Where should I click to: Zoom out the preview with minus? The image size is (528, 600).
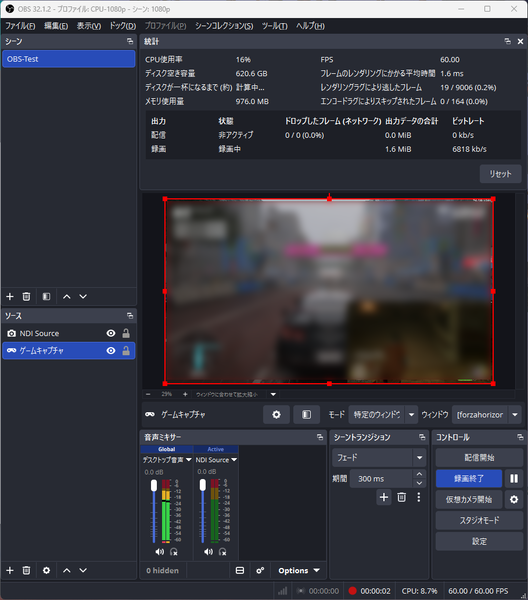[x=148, y=394]
